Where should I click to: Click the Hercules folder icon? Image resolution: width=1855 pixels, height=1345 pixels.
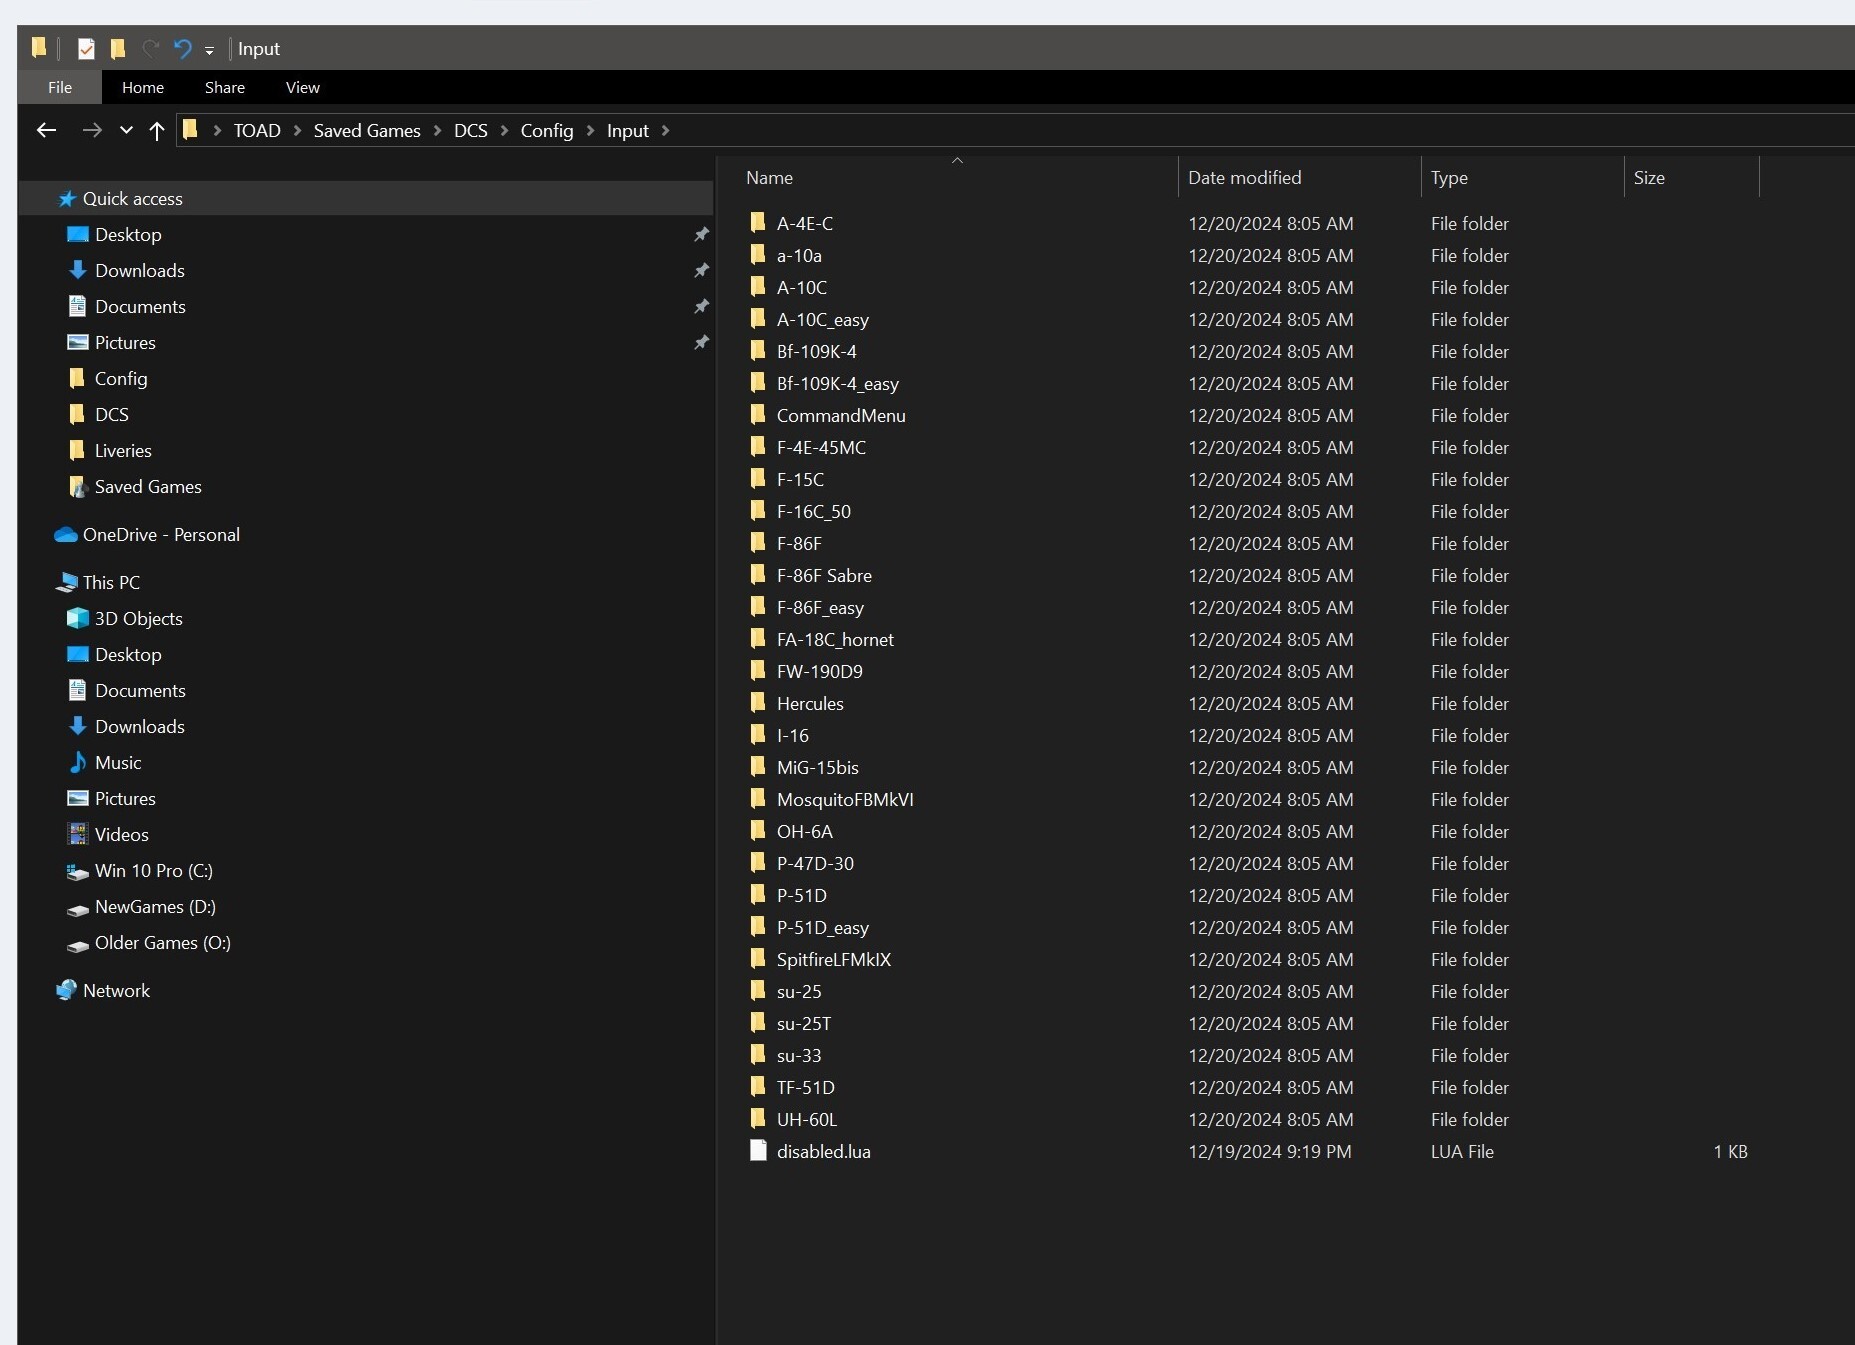pyautogui.click(x=758, y=702)
